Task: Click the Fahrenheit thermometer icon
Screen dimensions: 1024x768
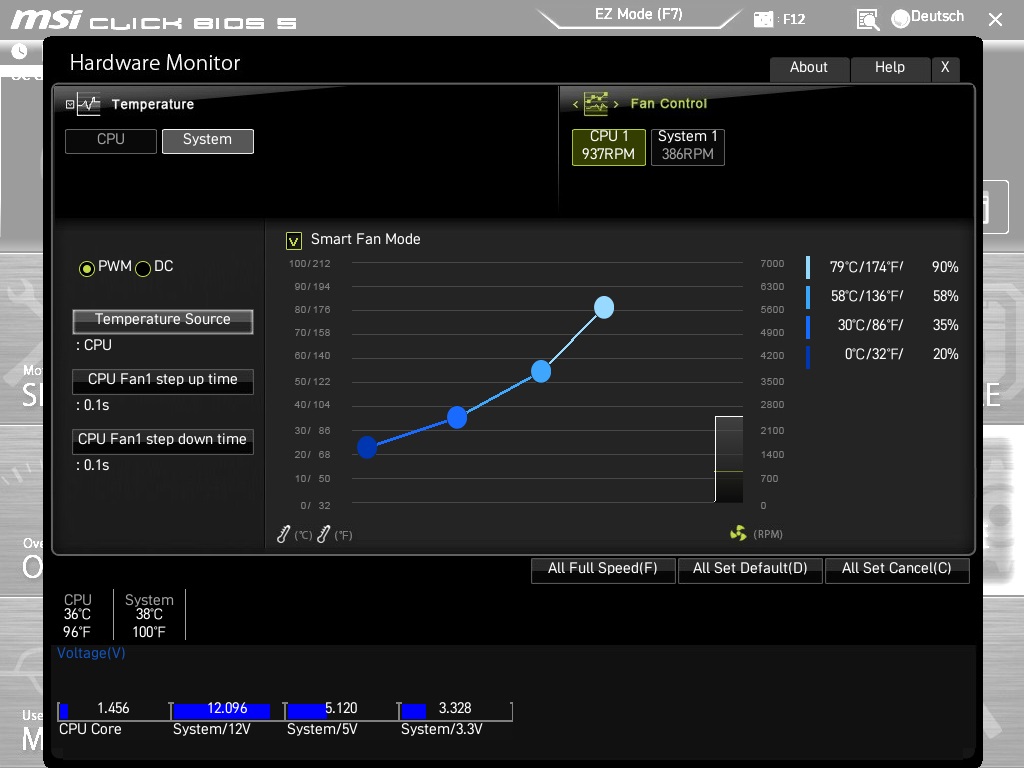Action: click(323, 534)
